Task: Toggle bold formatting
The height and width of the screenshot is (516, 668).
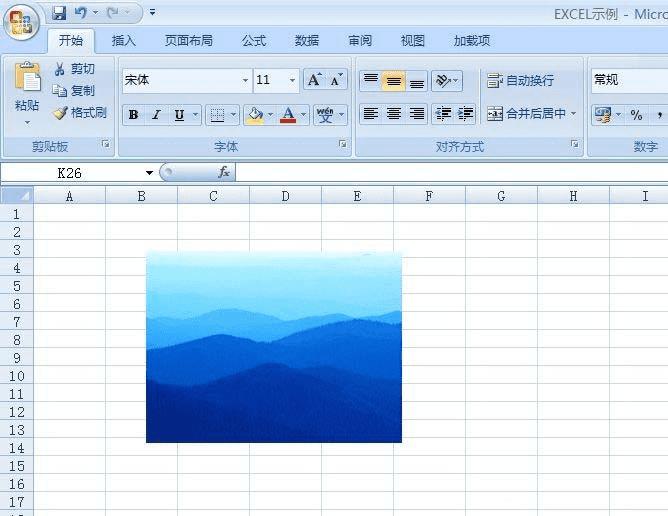Action: point(133,115)
